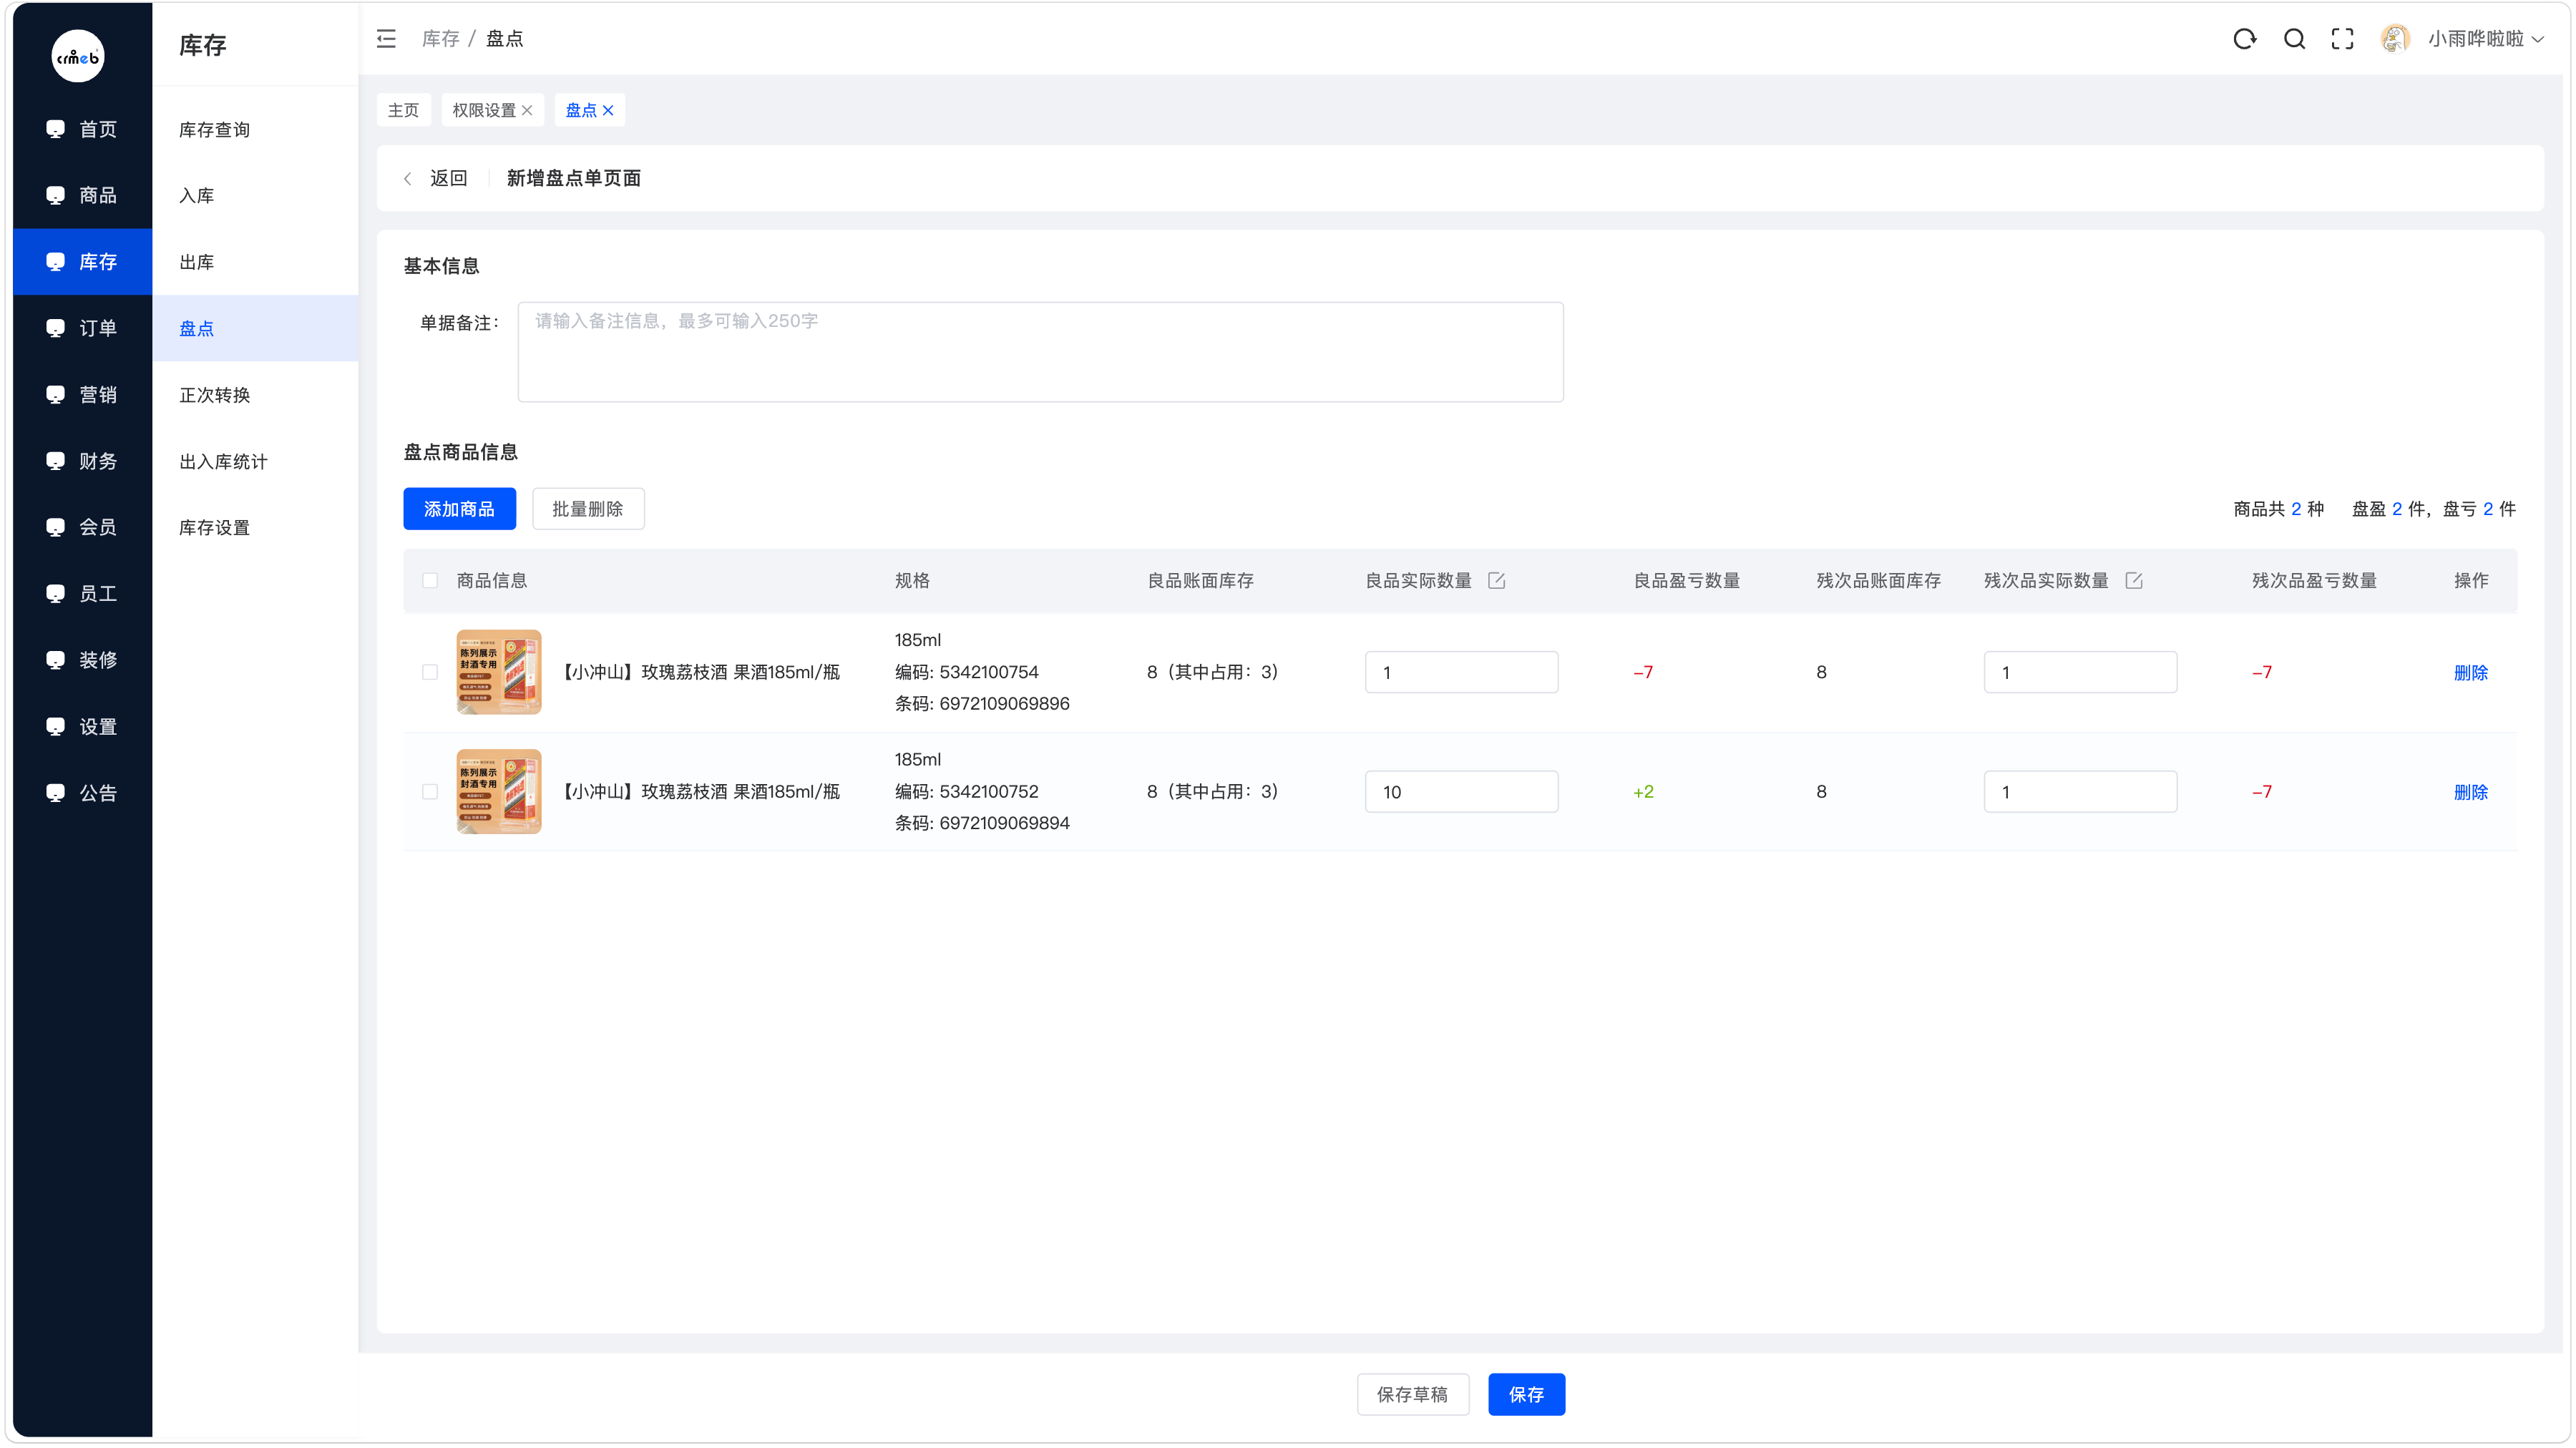Viewport: 2576px width, 1448px height.
Task: Click the 单据备注 remarks text area
Action: tap(1041, 352)
